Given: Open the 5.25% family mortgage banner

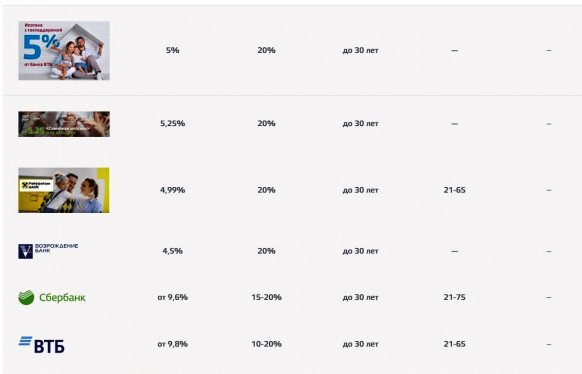Looking at the screenshot, I should tap(64, 124).
